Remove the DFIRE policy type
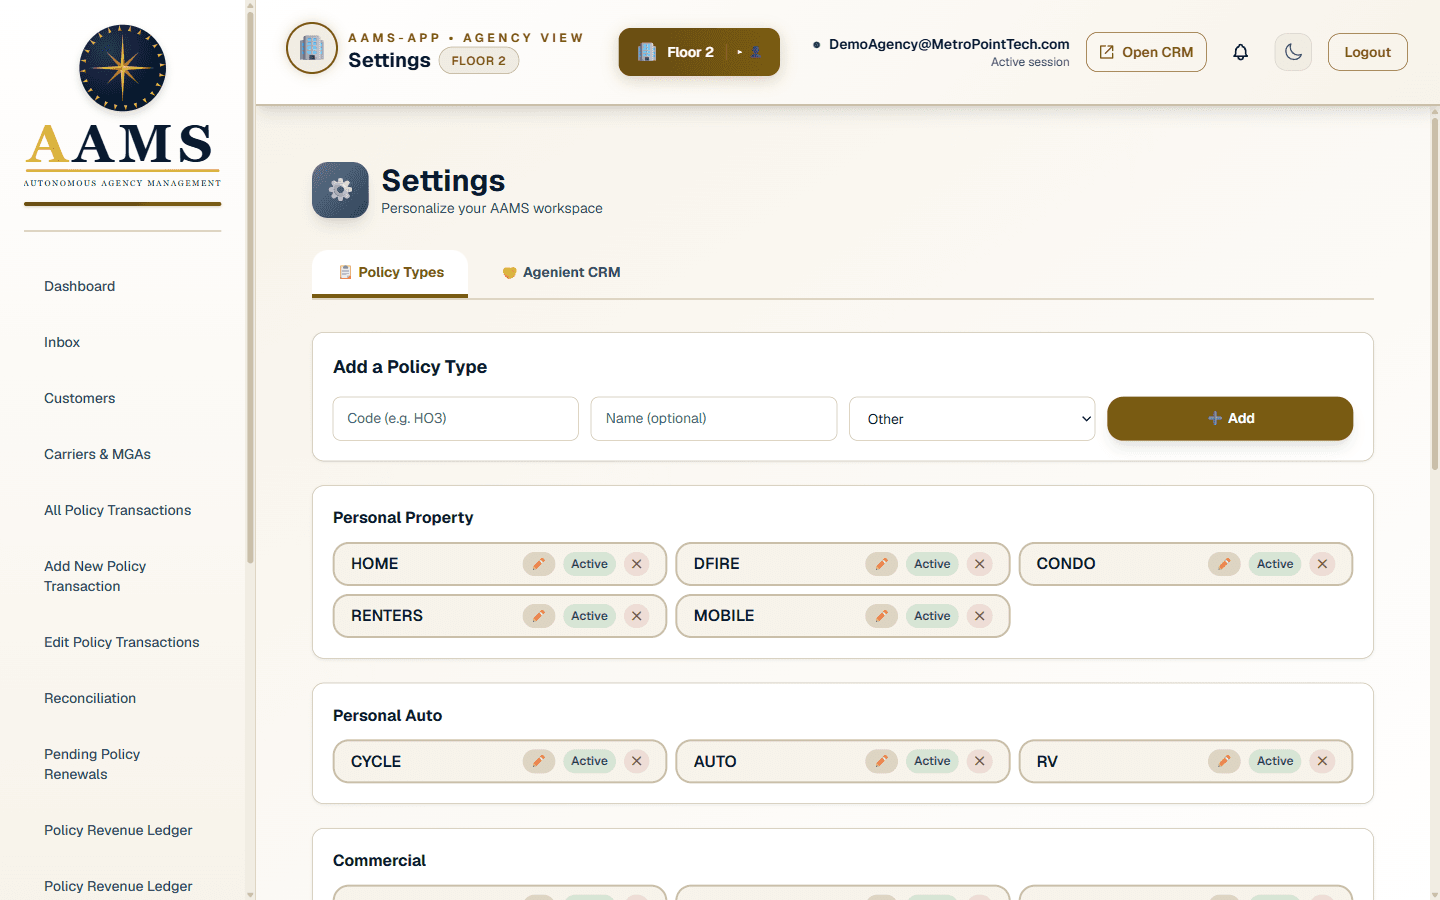Screen dimensions: 1440x900 click(x=980, y=564)
